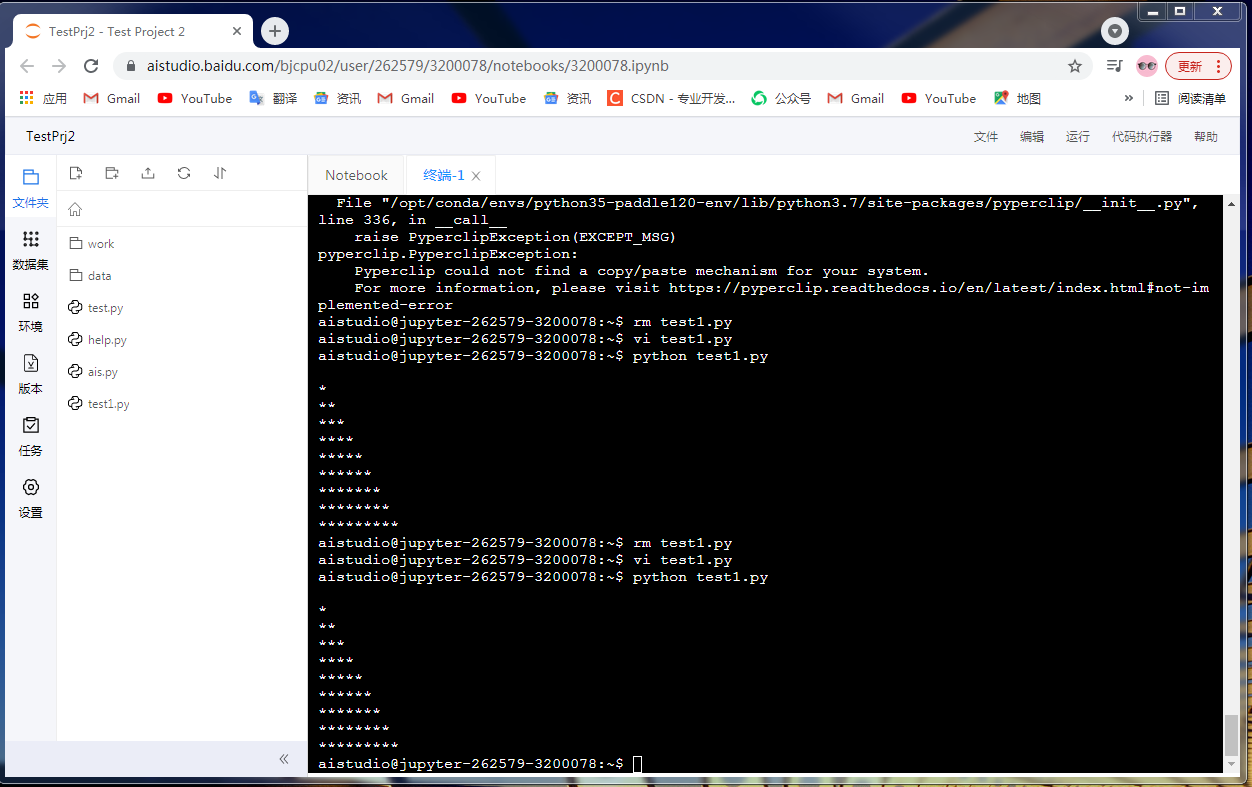Click the new folder icon
Screen dimensions: 1252x787
(112, 173)
